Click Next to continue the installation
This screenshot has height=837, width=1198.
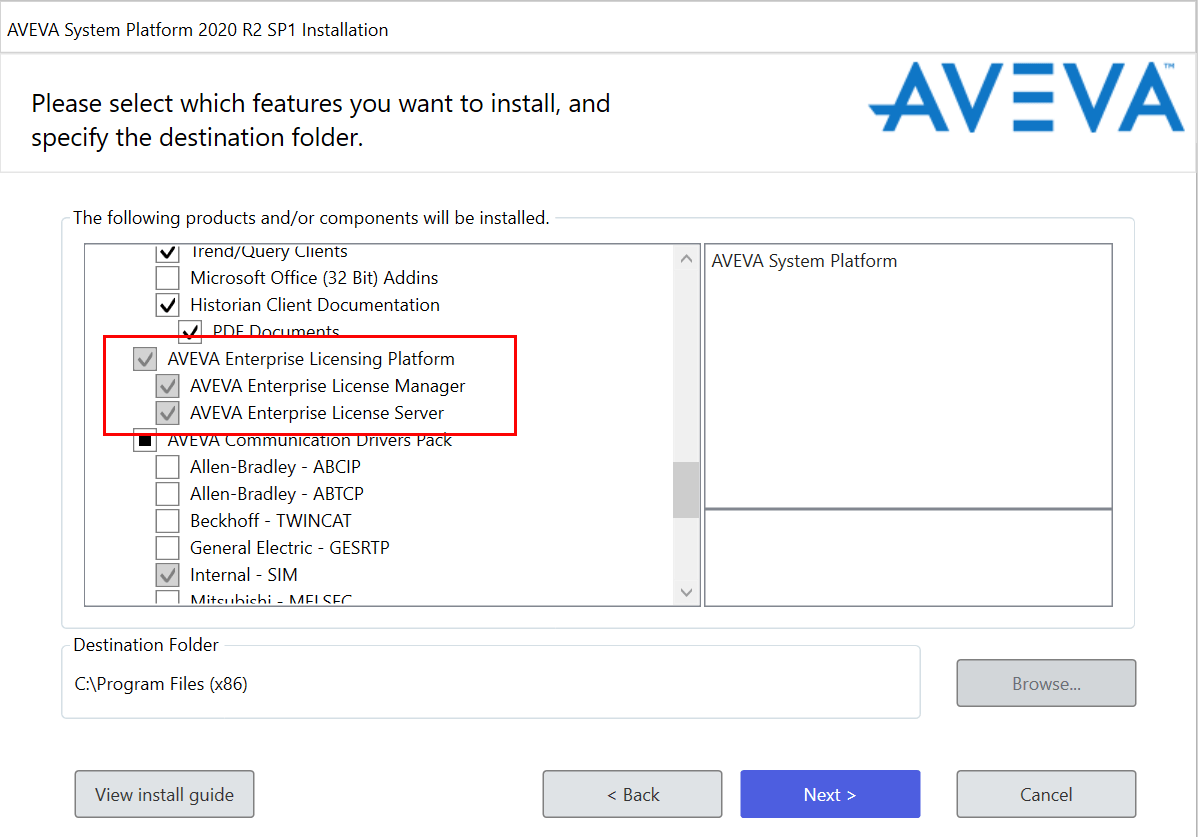click(x=830, y=793)
